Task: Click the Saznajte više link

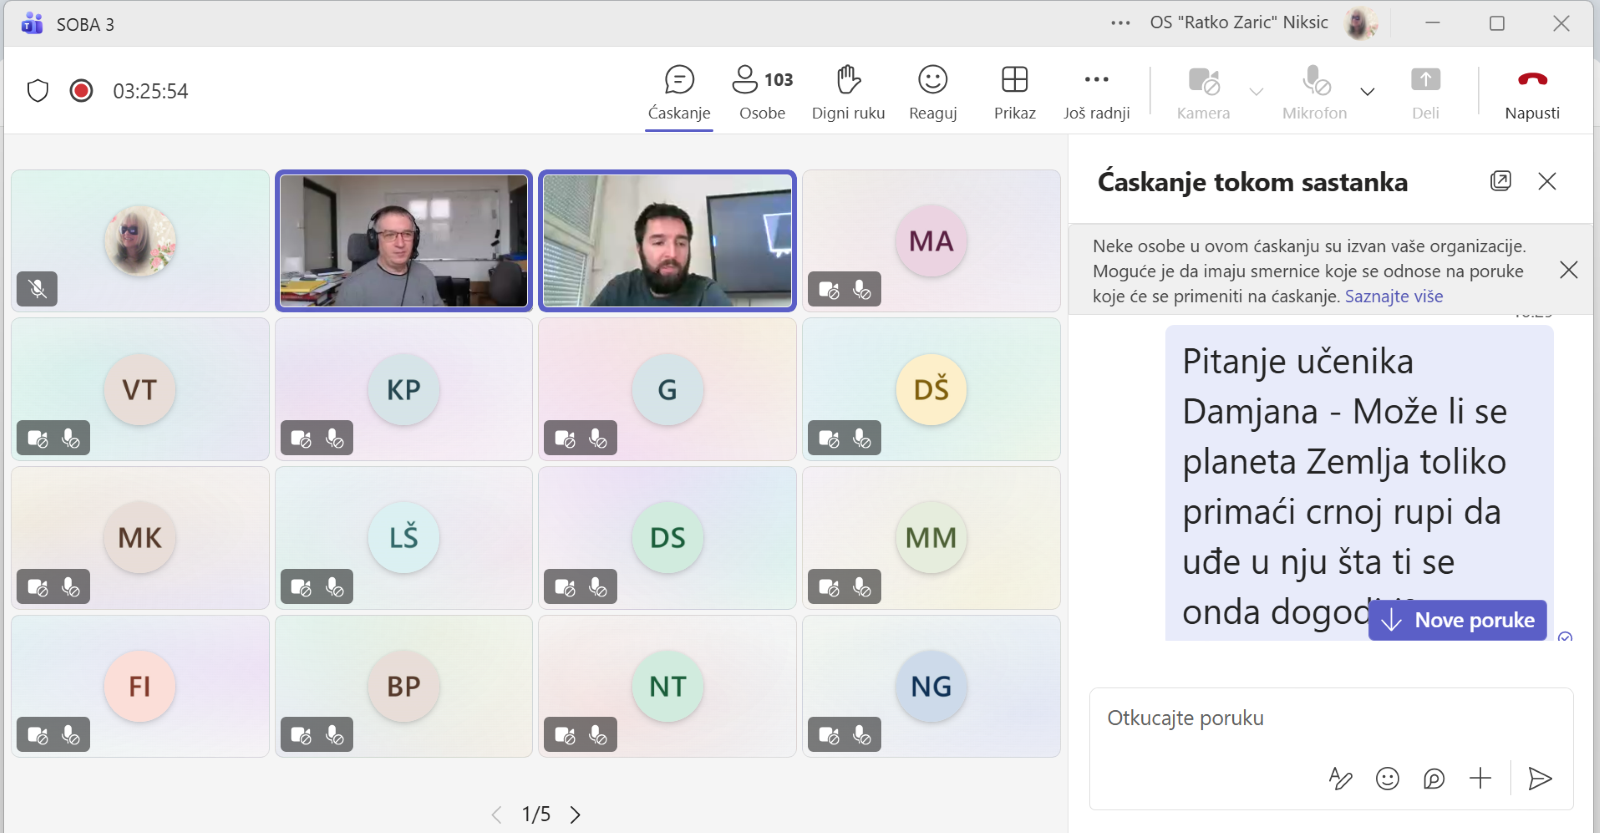Action: pos(1393,297)
